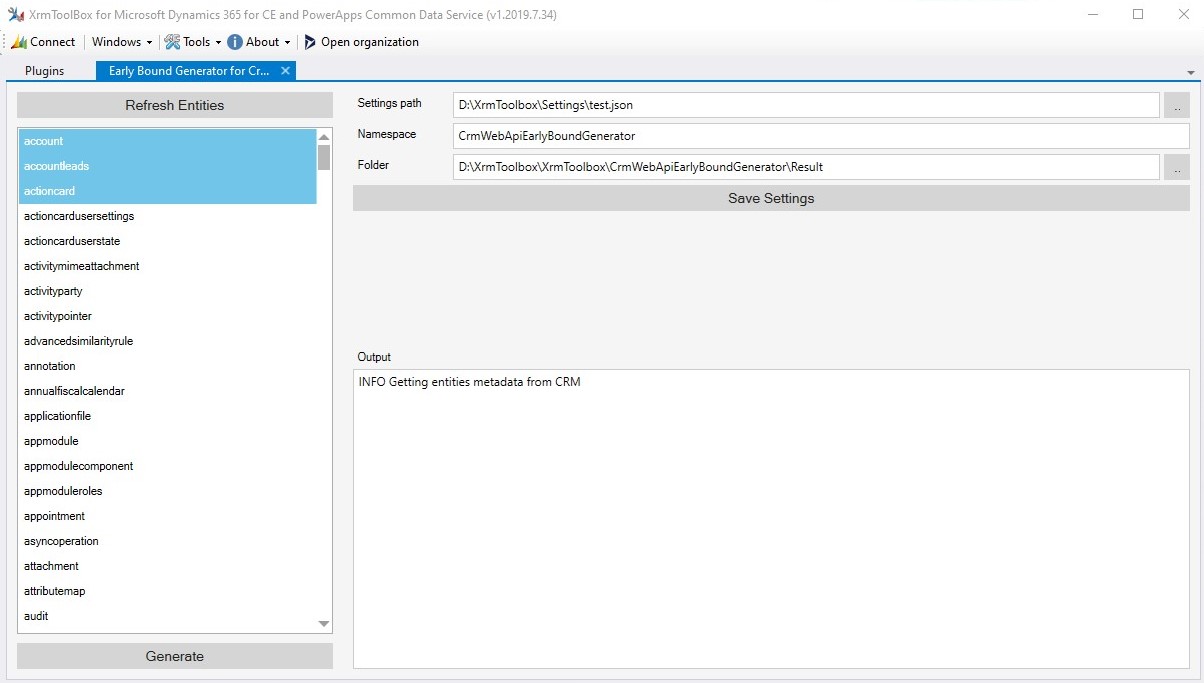
Task: Select the appmoduleroles entity
Action: [168, 491]
